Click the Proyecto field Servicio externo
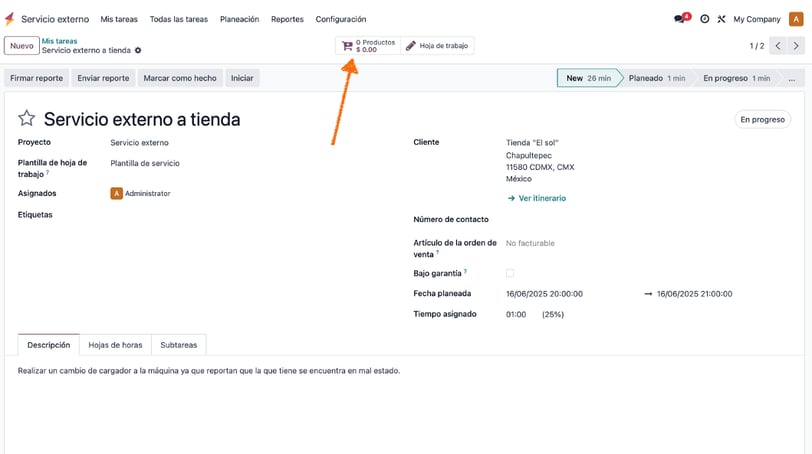This screenshot has width=812, height=454. point(139,142)
